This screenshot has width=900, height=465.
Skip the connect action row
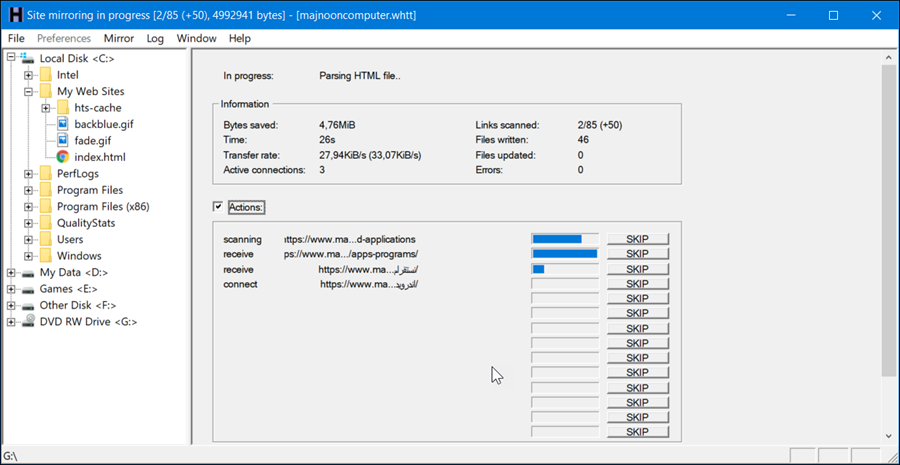pos(638,284)
